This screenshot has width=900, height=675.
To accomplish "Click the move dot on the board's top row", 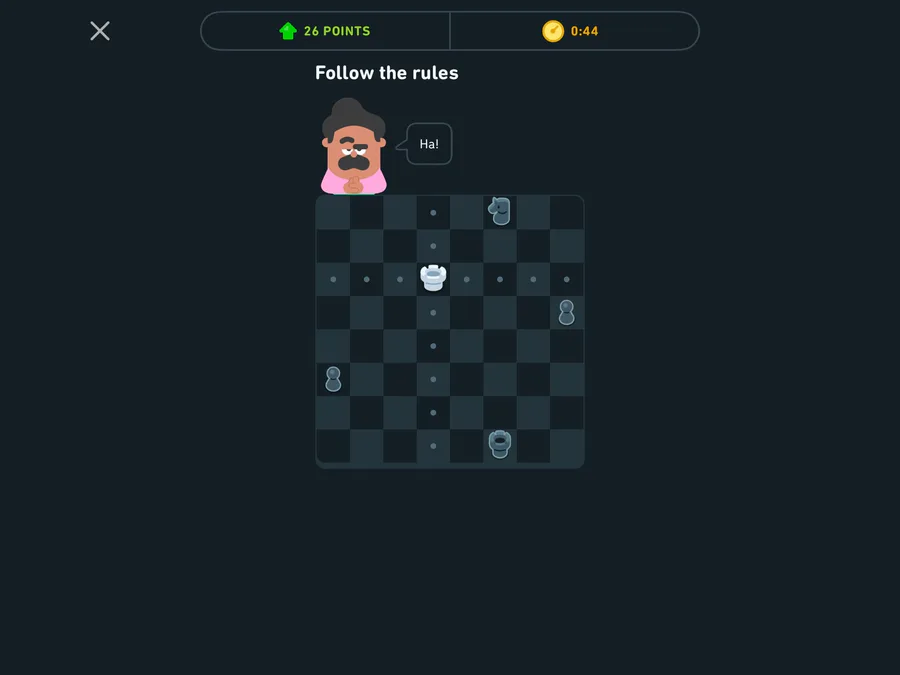I will pos(433,213).
